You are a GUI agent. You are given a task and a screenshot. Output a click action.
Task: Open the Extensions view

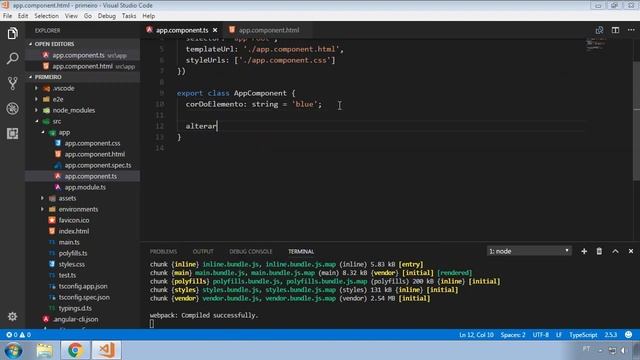pyautogui.click(x=12, y=133)
